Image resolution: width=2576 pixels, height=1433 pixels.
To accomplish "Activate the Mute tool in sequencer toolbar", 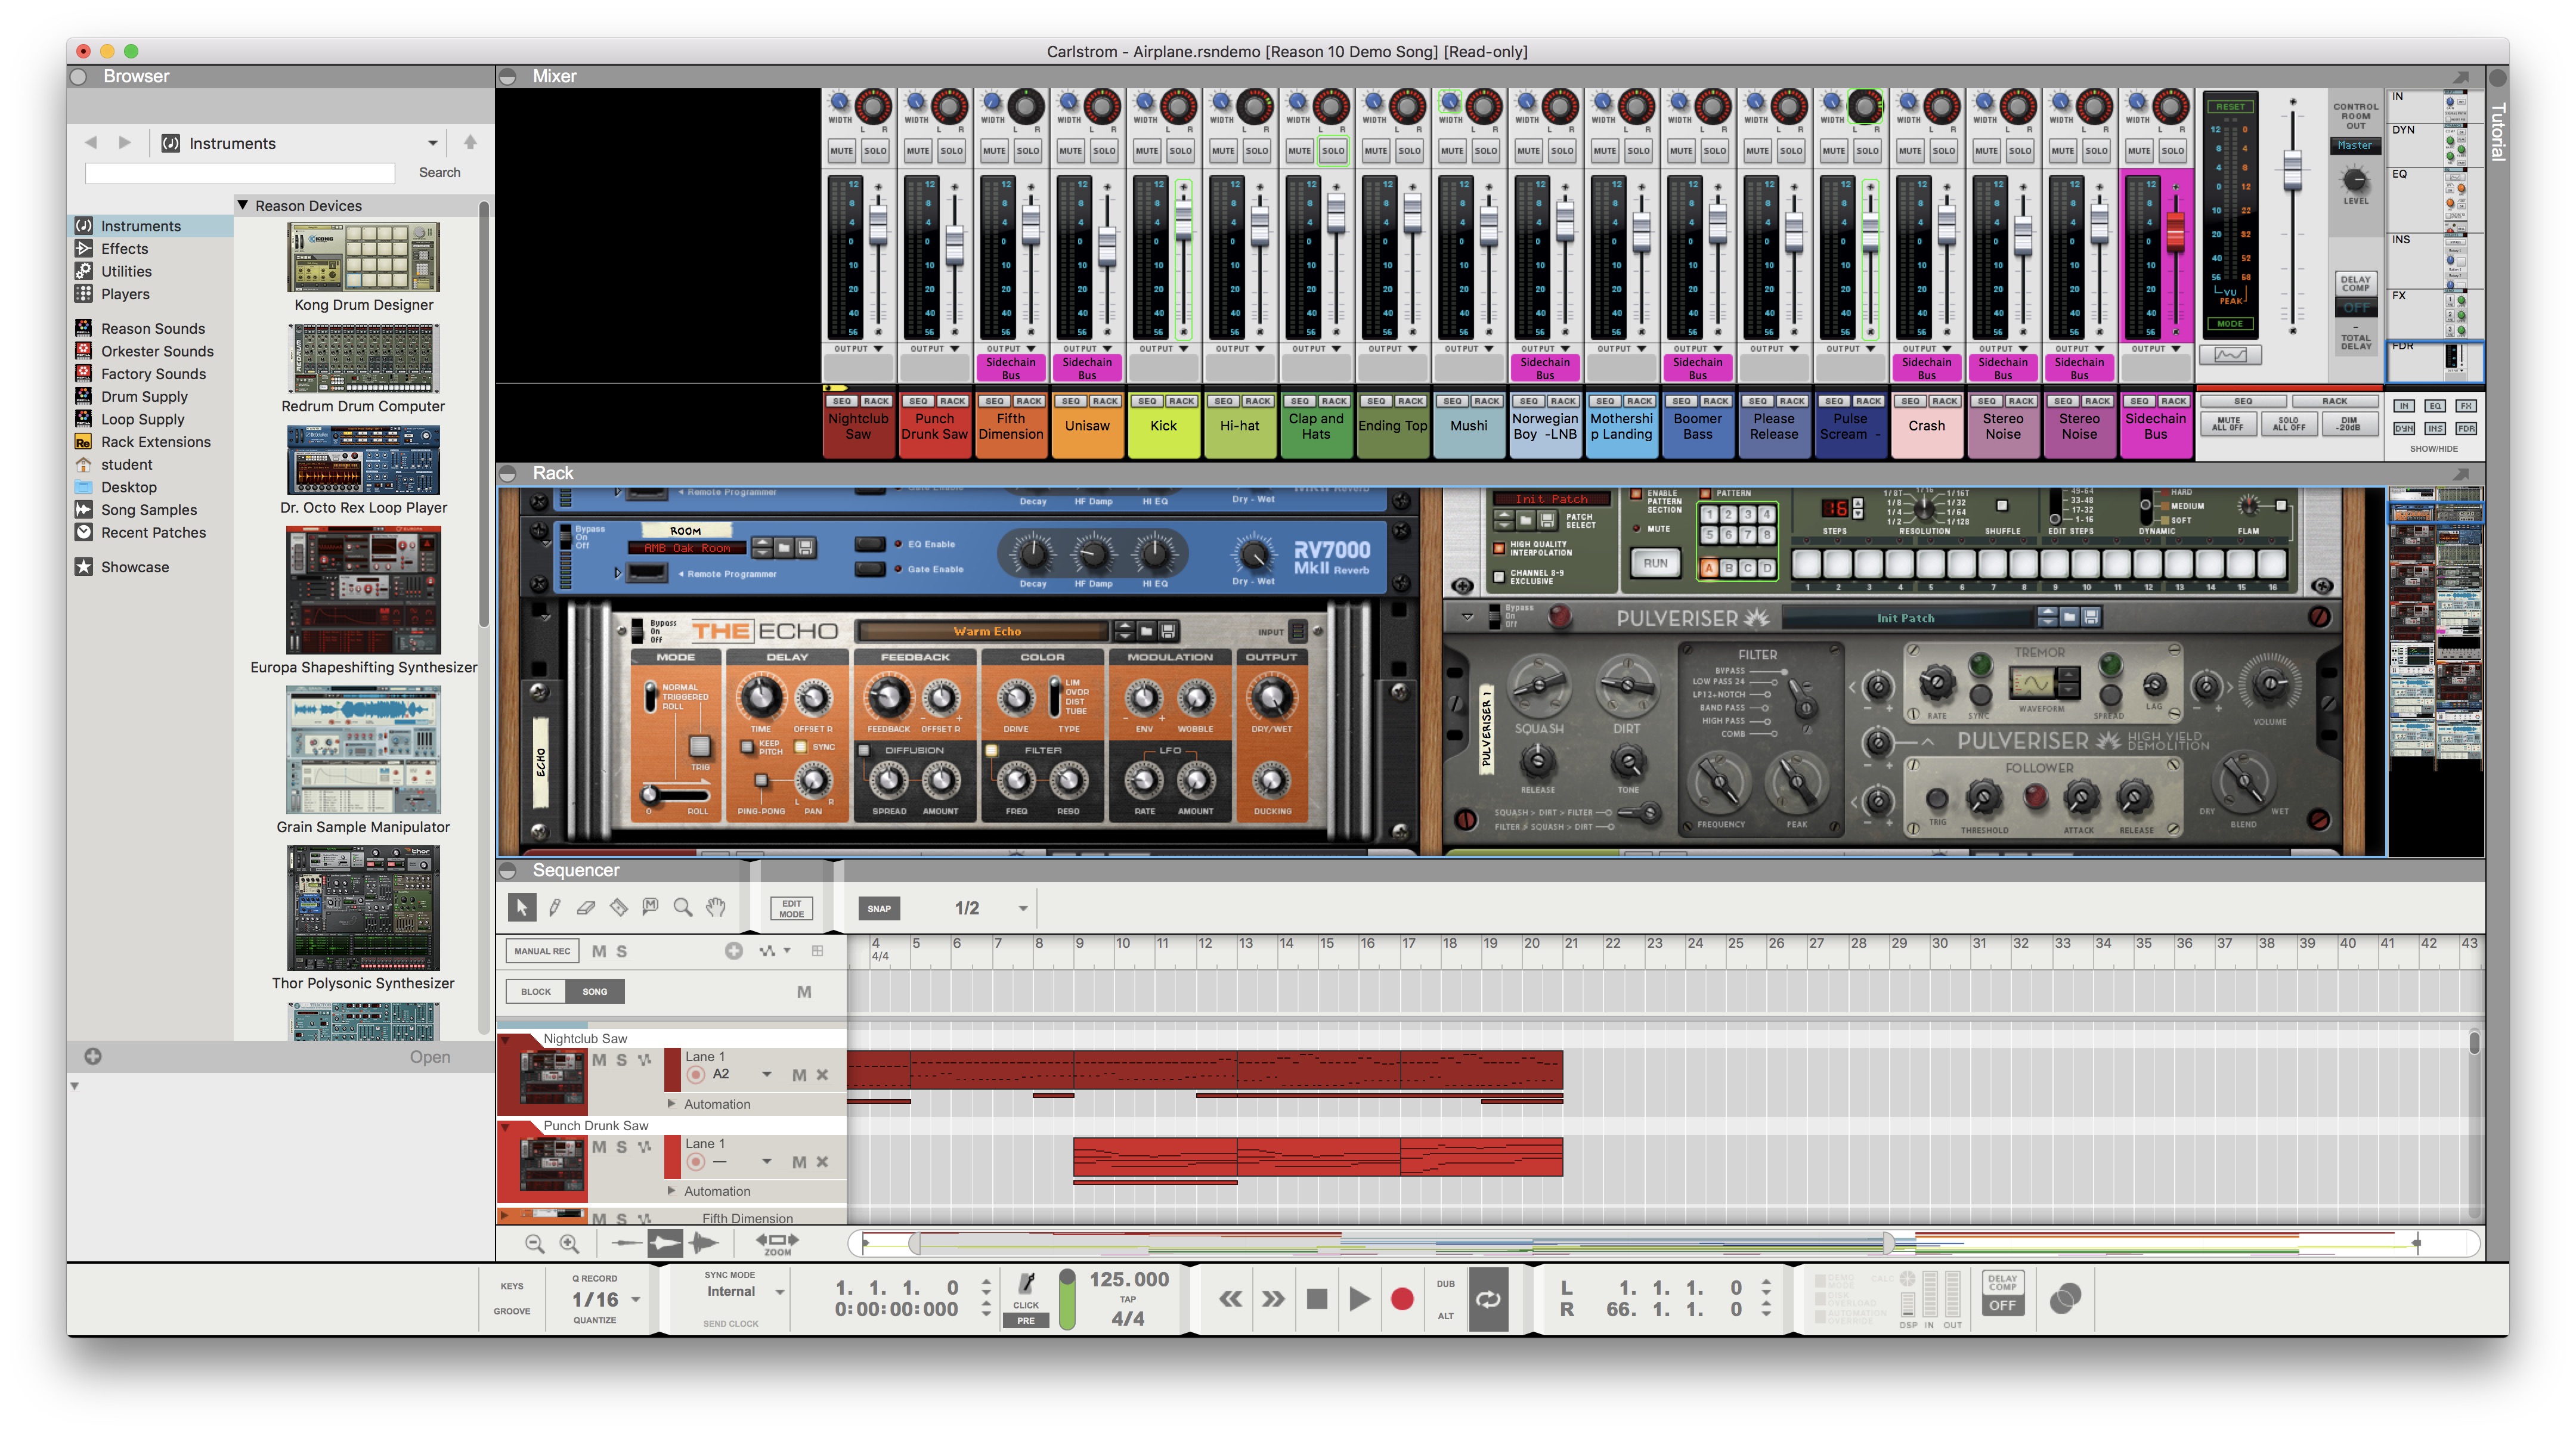I will tap(650, 907).
